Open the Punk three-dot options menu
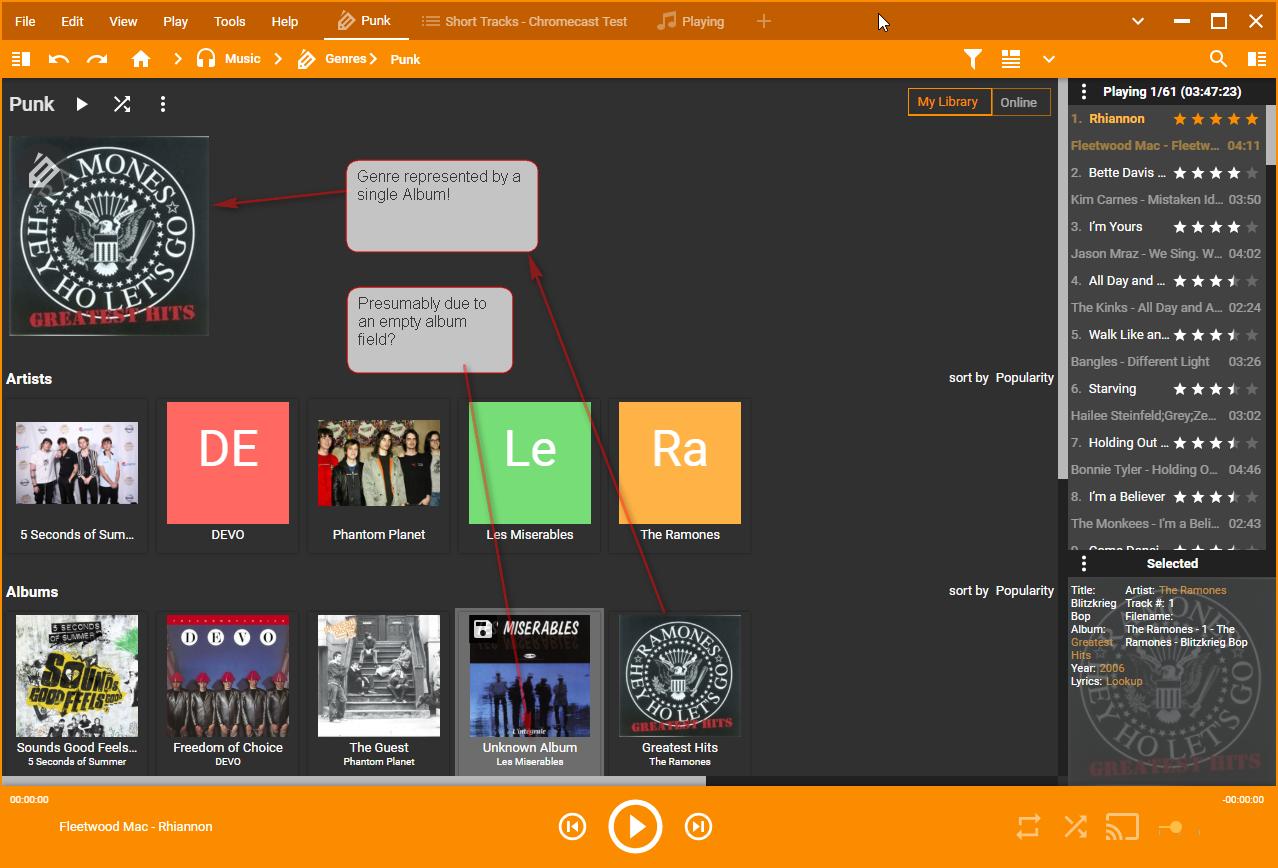 [163, 104]
